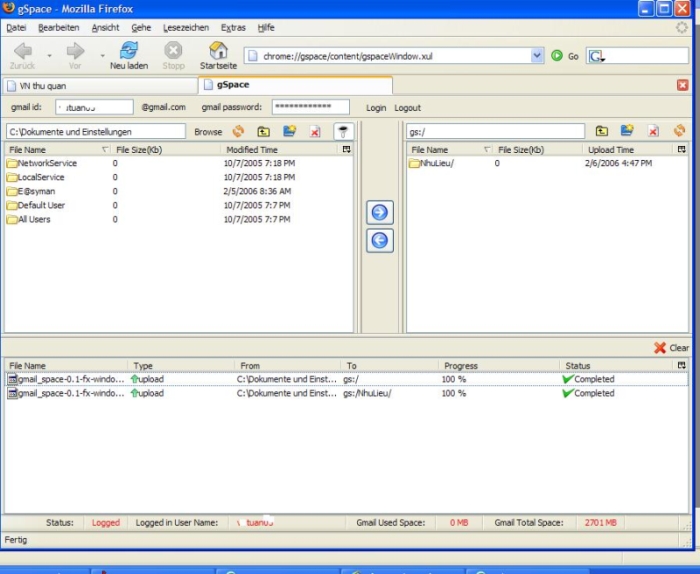
Task: Open the Vor history dropdown arrow
Action: pos(102,56)
